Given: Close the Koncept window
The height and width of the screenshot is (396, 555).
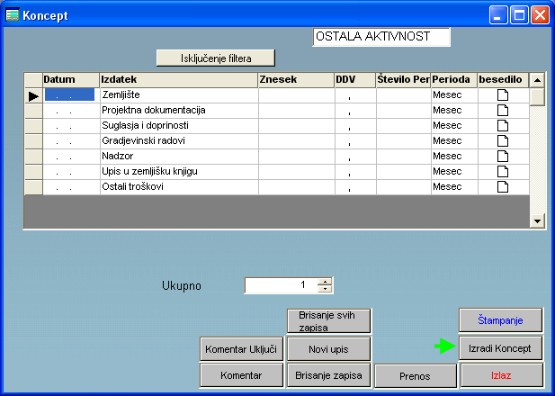Looking at the screenshot, I should (540, 15).
